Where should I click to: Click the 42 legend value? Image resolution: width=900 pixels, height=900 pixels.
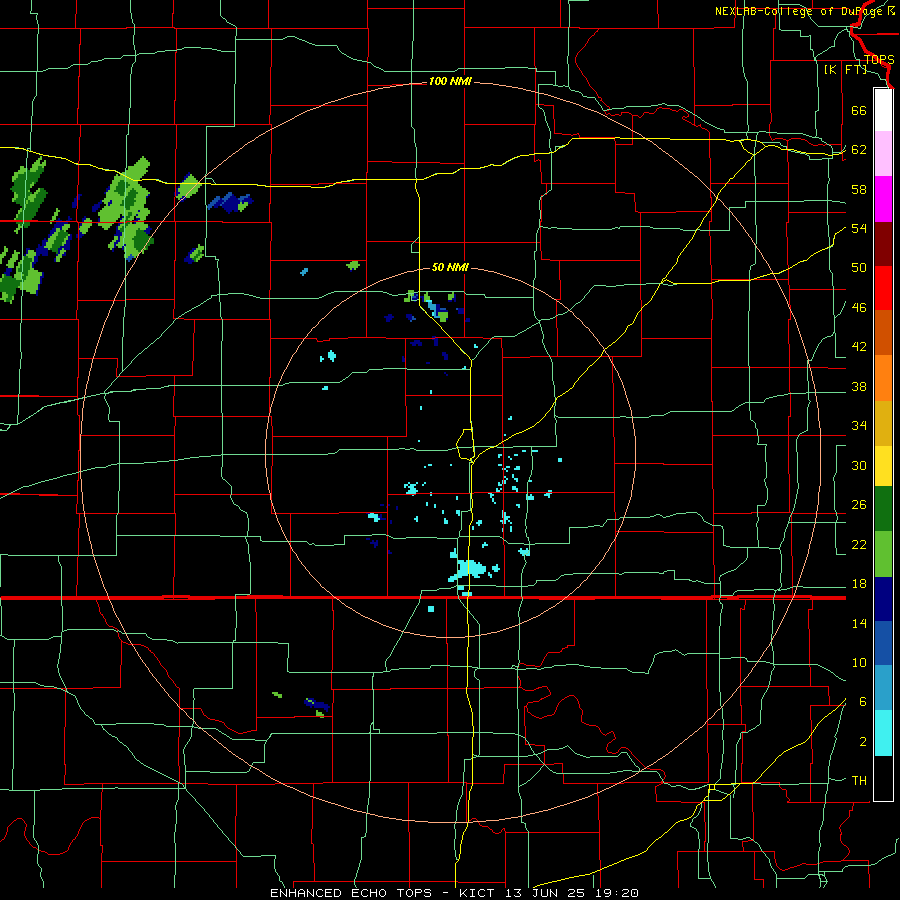point(859,346)
